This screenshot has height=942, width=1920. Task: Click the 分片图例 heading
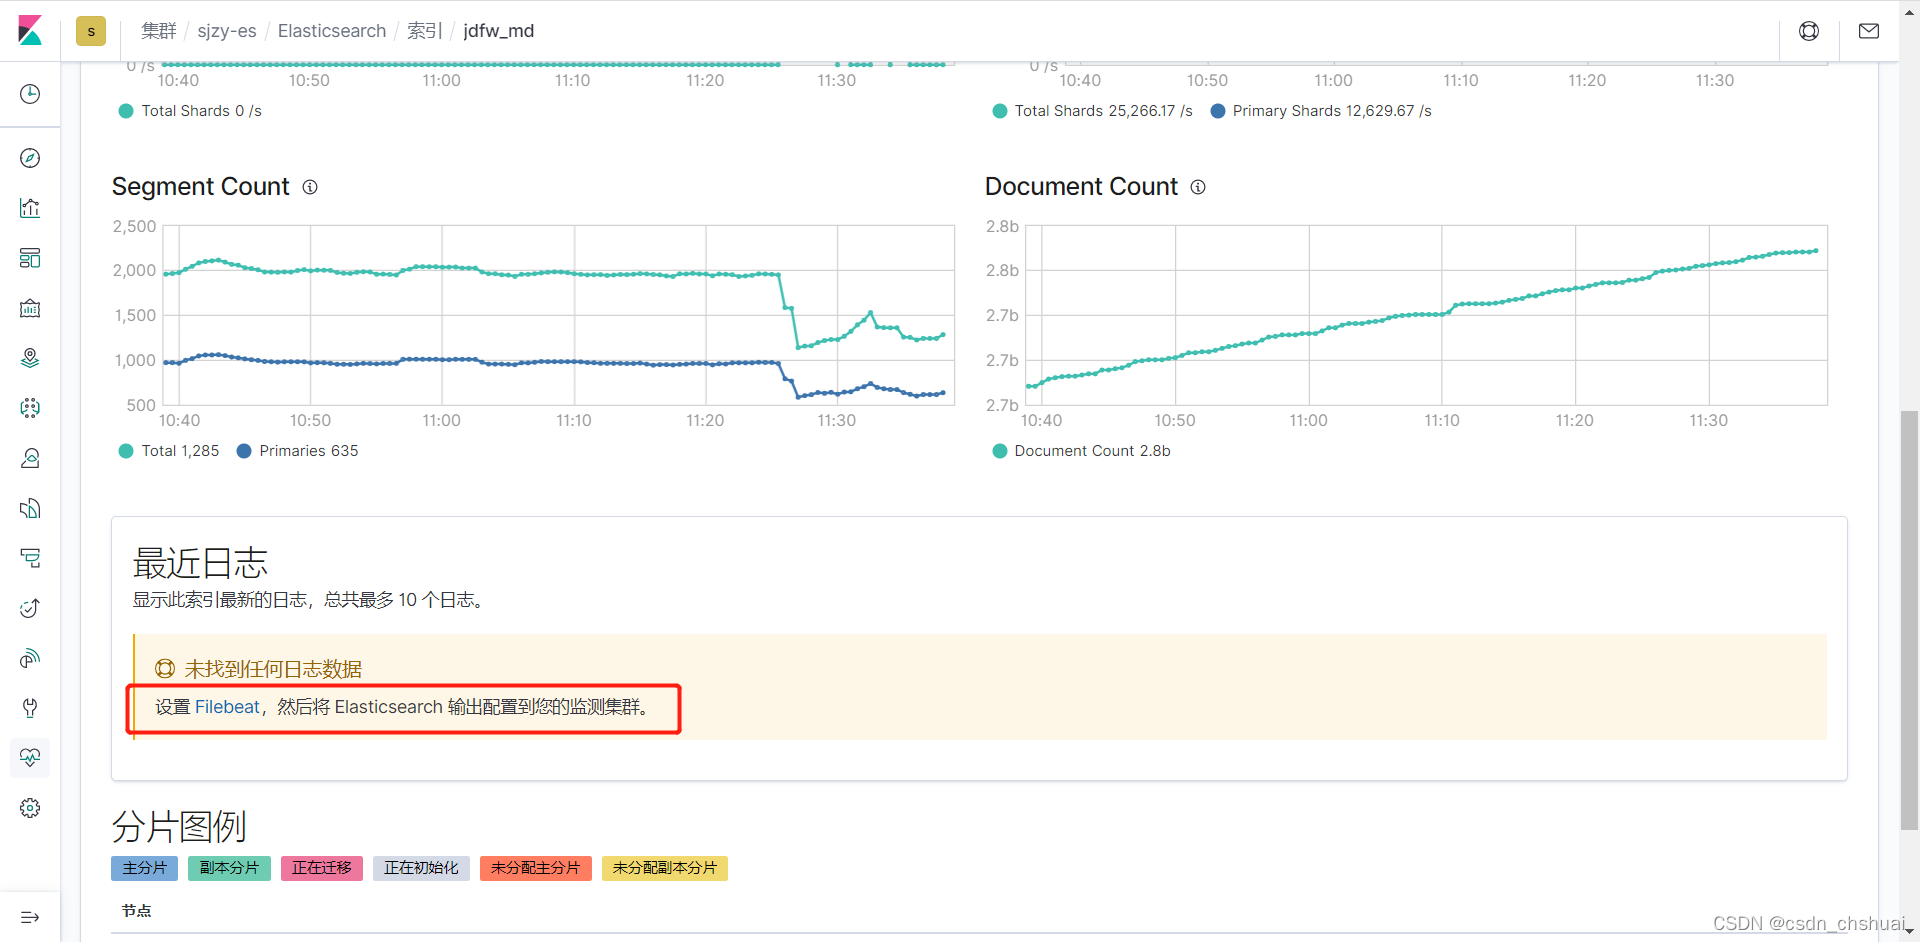(179, 827)
